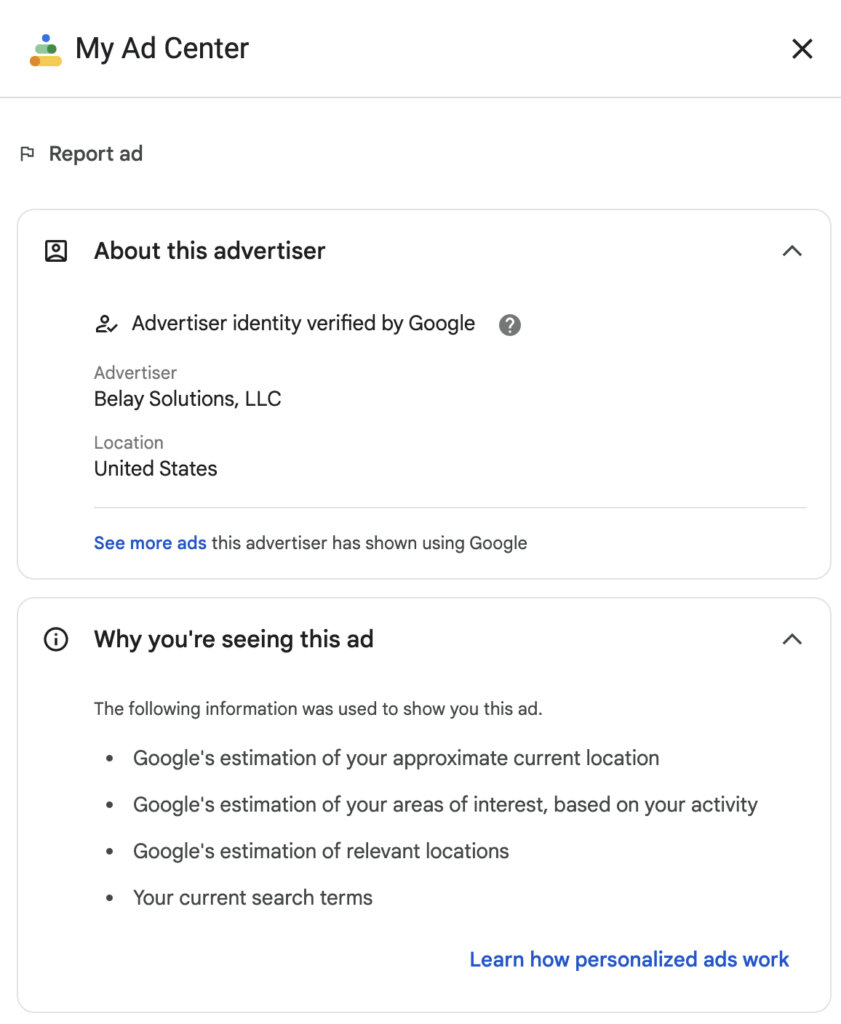Click the About this advertiser header
841x1024 pixels.
pyautogui.click(x=209, y=251)
